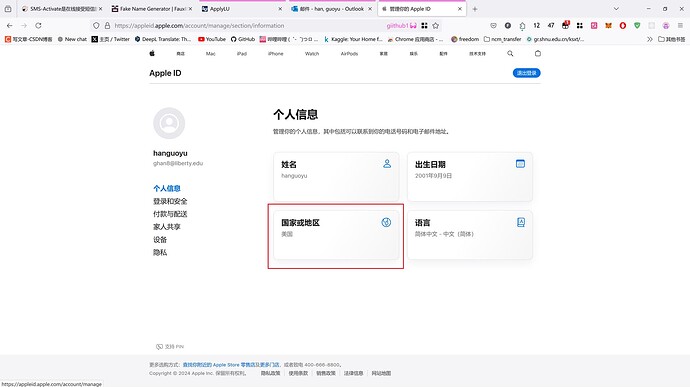
Task: Show more bookmarks via the overflow chevron
Action: pos(650,39)
